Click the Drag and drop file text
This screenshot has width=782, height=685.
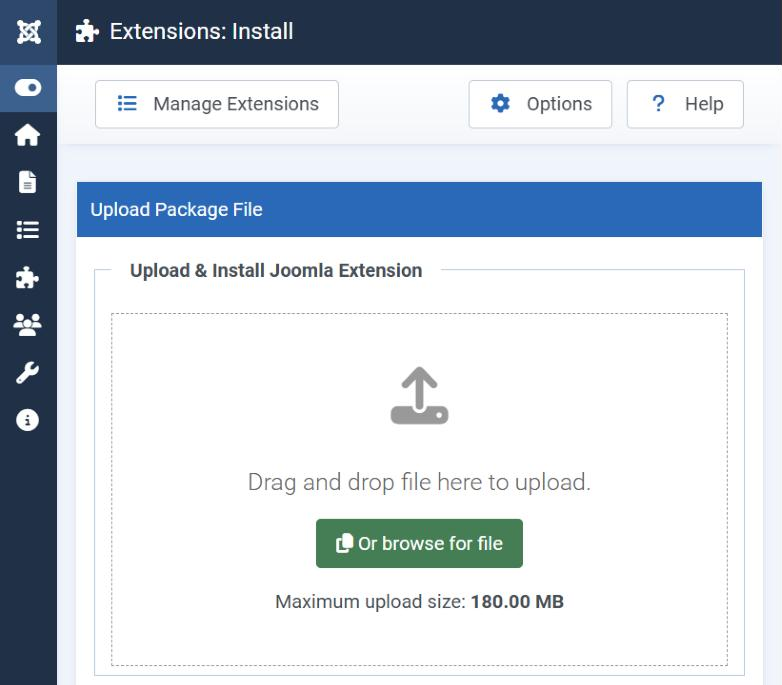[x=419, y=482]
